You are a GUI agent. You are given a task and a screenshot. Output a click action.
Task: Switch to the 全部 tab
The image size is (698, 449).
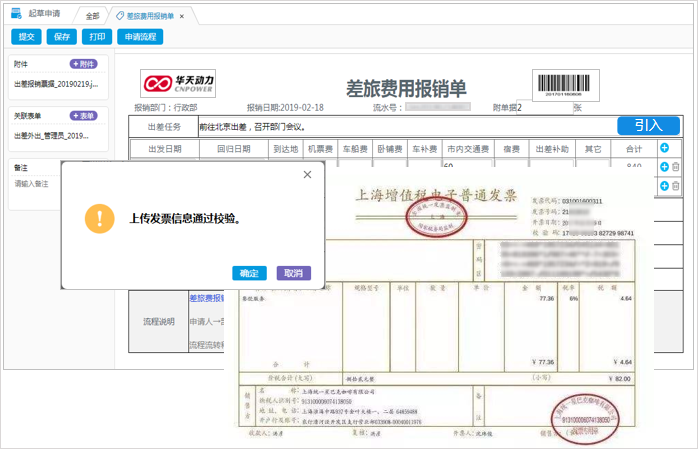93,16
